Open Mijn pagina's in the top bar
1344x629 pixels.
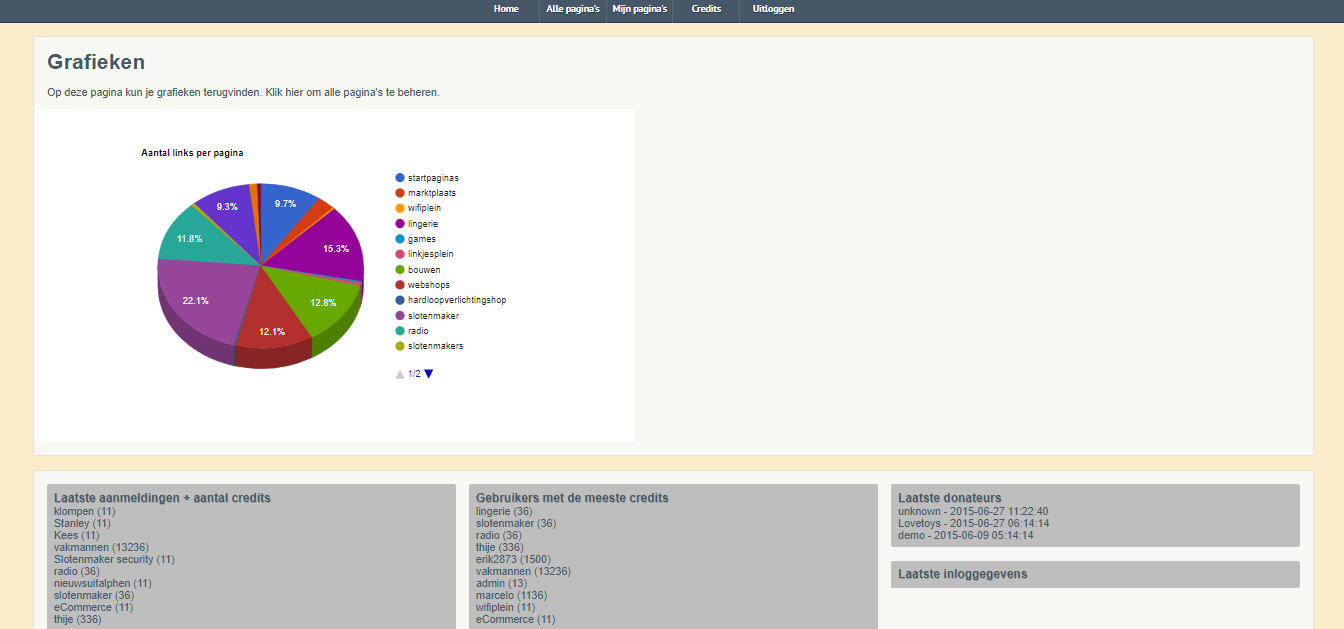(640, 9)
